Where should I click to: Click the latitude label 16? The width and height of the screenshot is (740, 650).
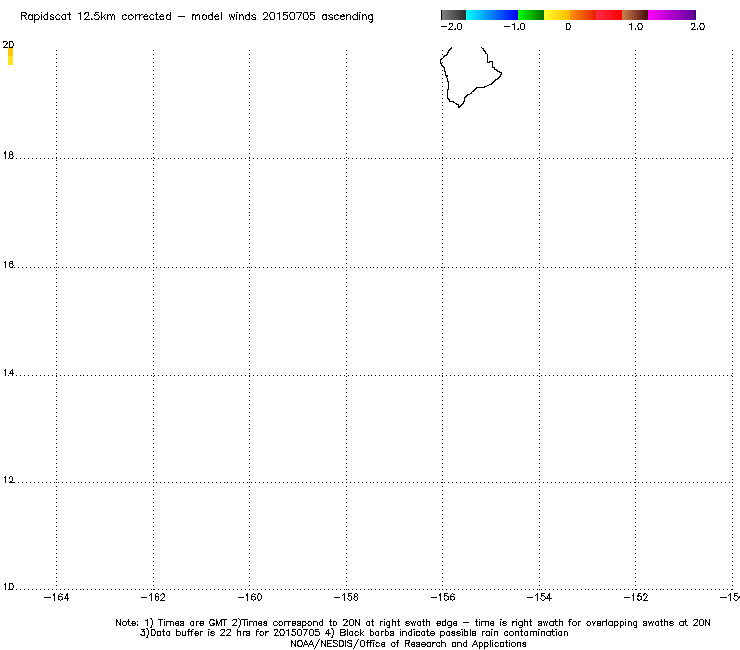tap(8, 265)
